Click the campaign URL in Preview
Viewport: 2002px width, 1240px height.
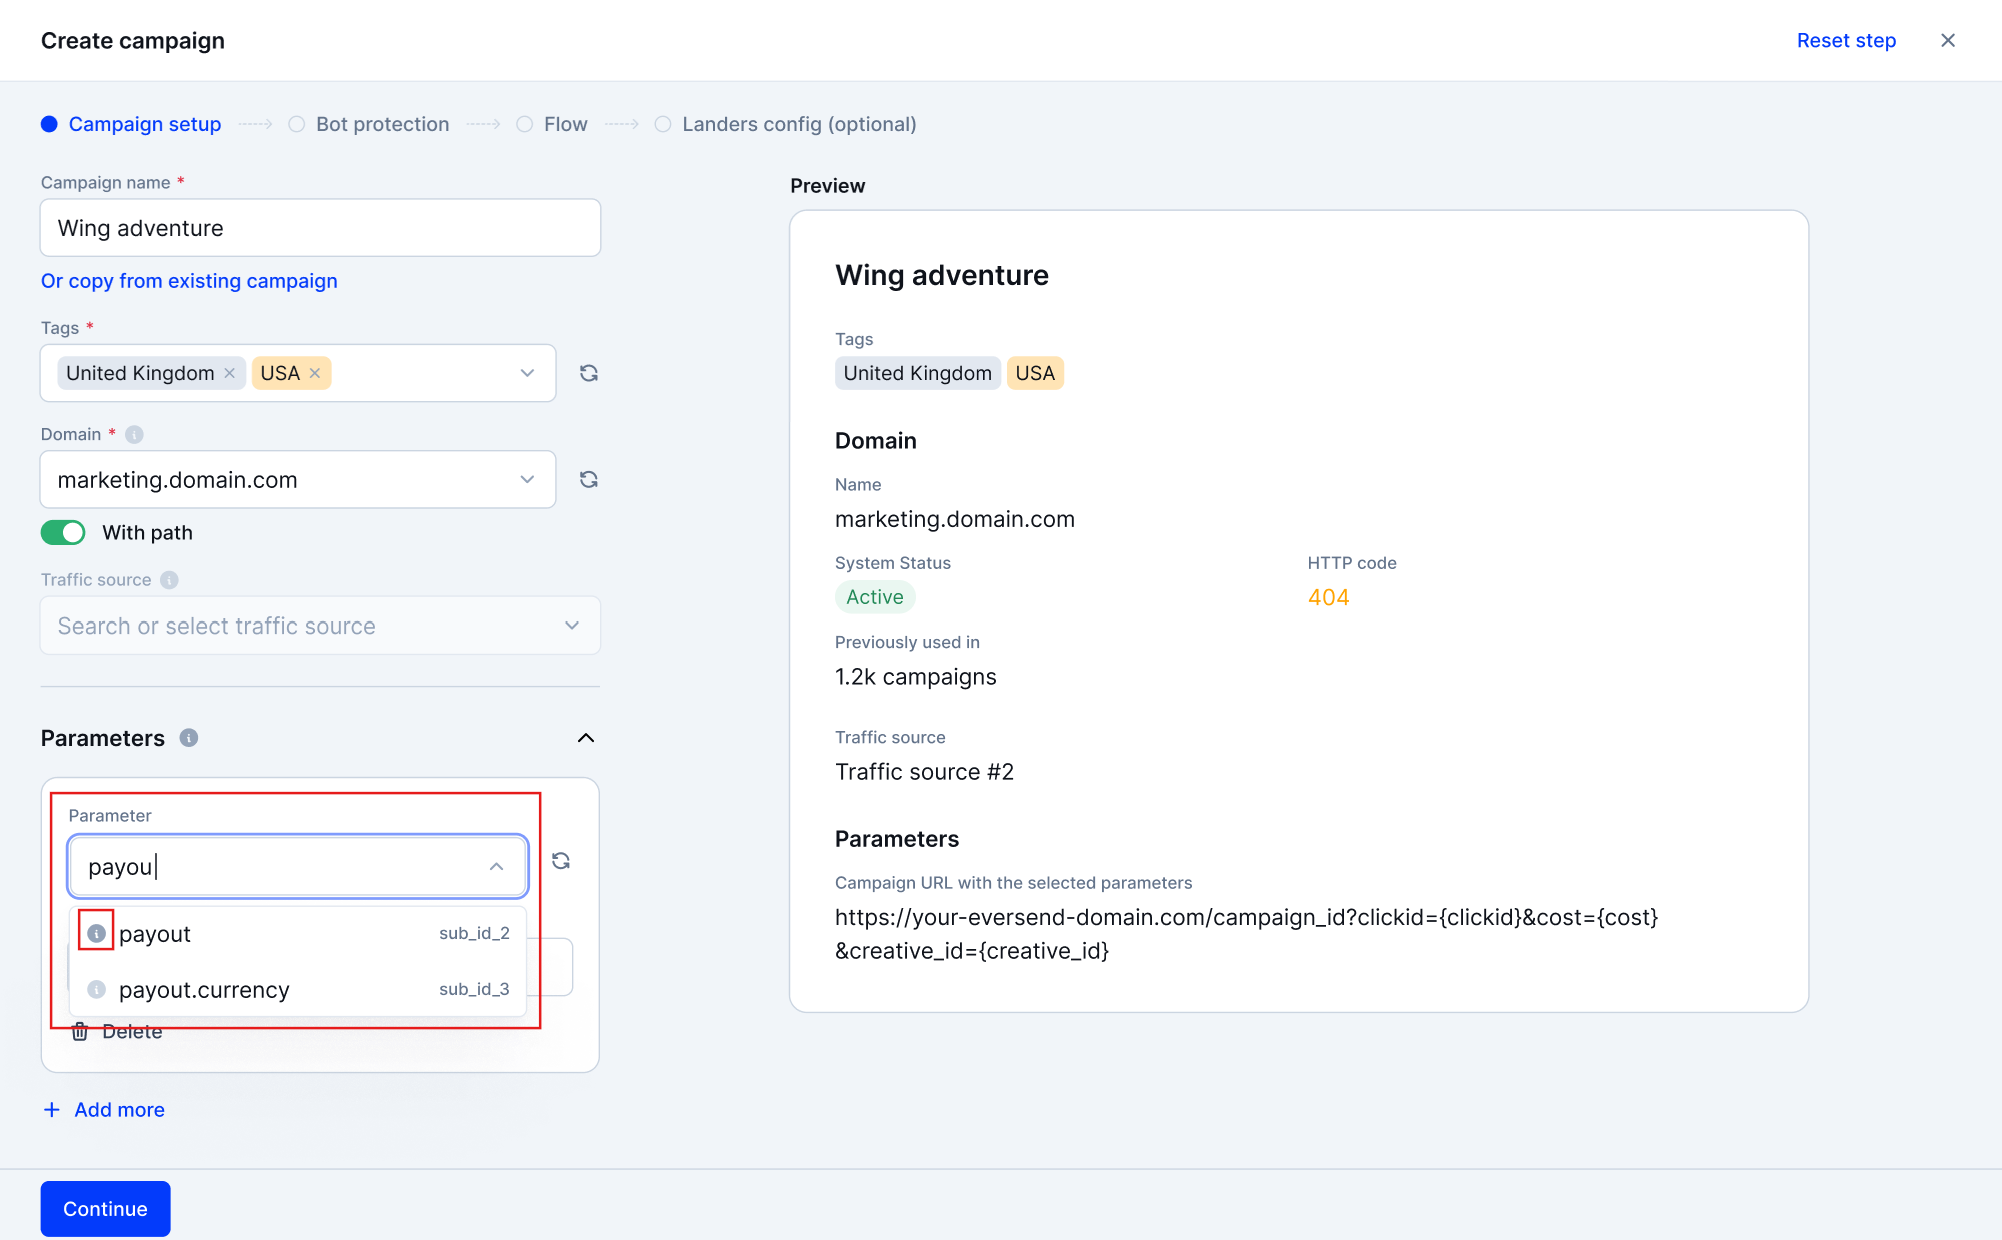(1246, 934)
